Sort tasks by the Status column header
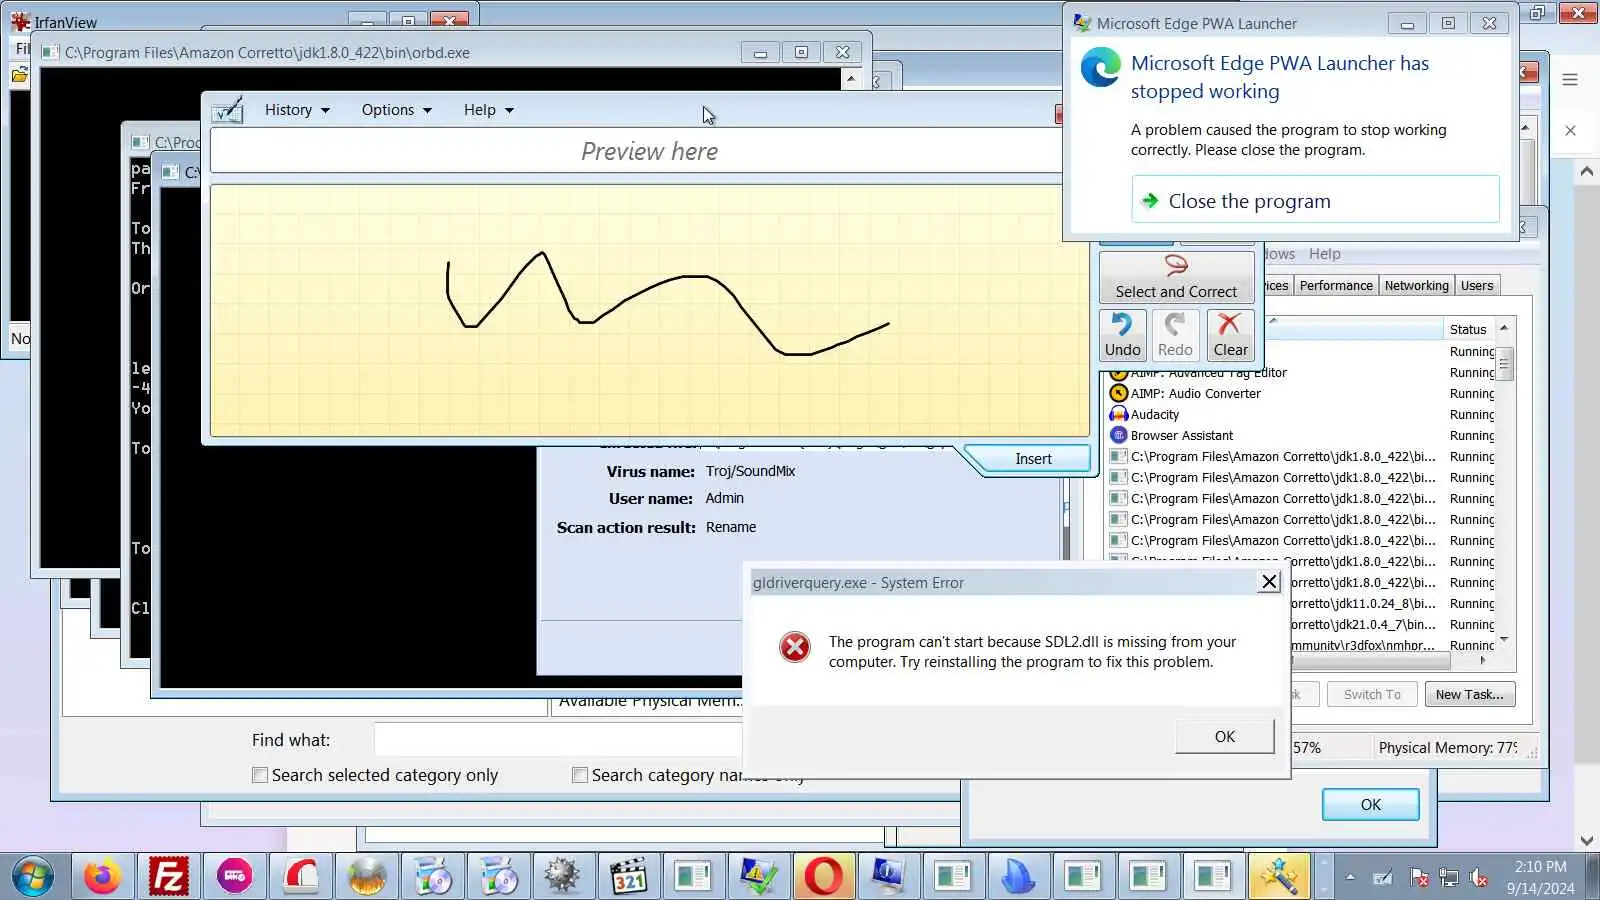Image resolution: width=1600 pixels, height=900 pixels. [1468, 329]
